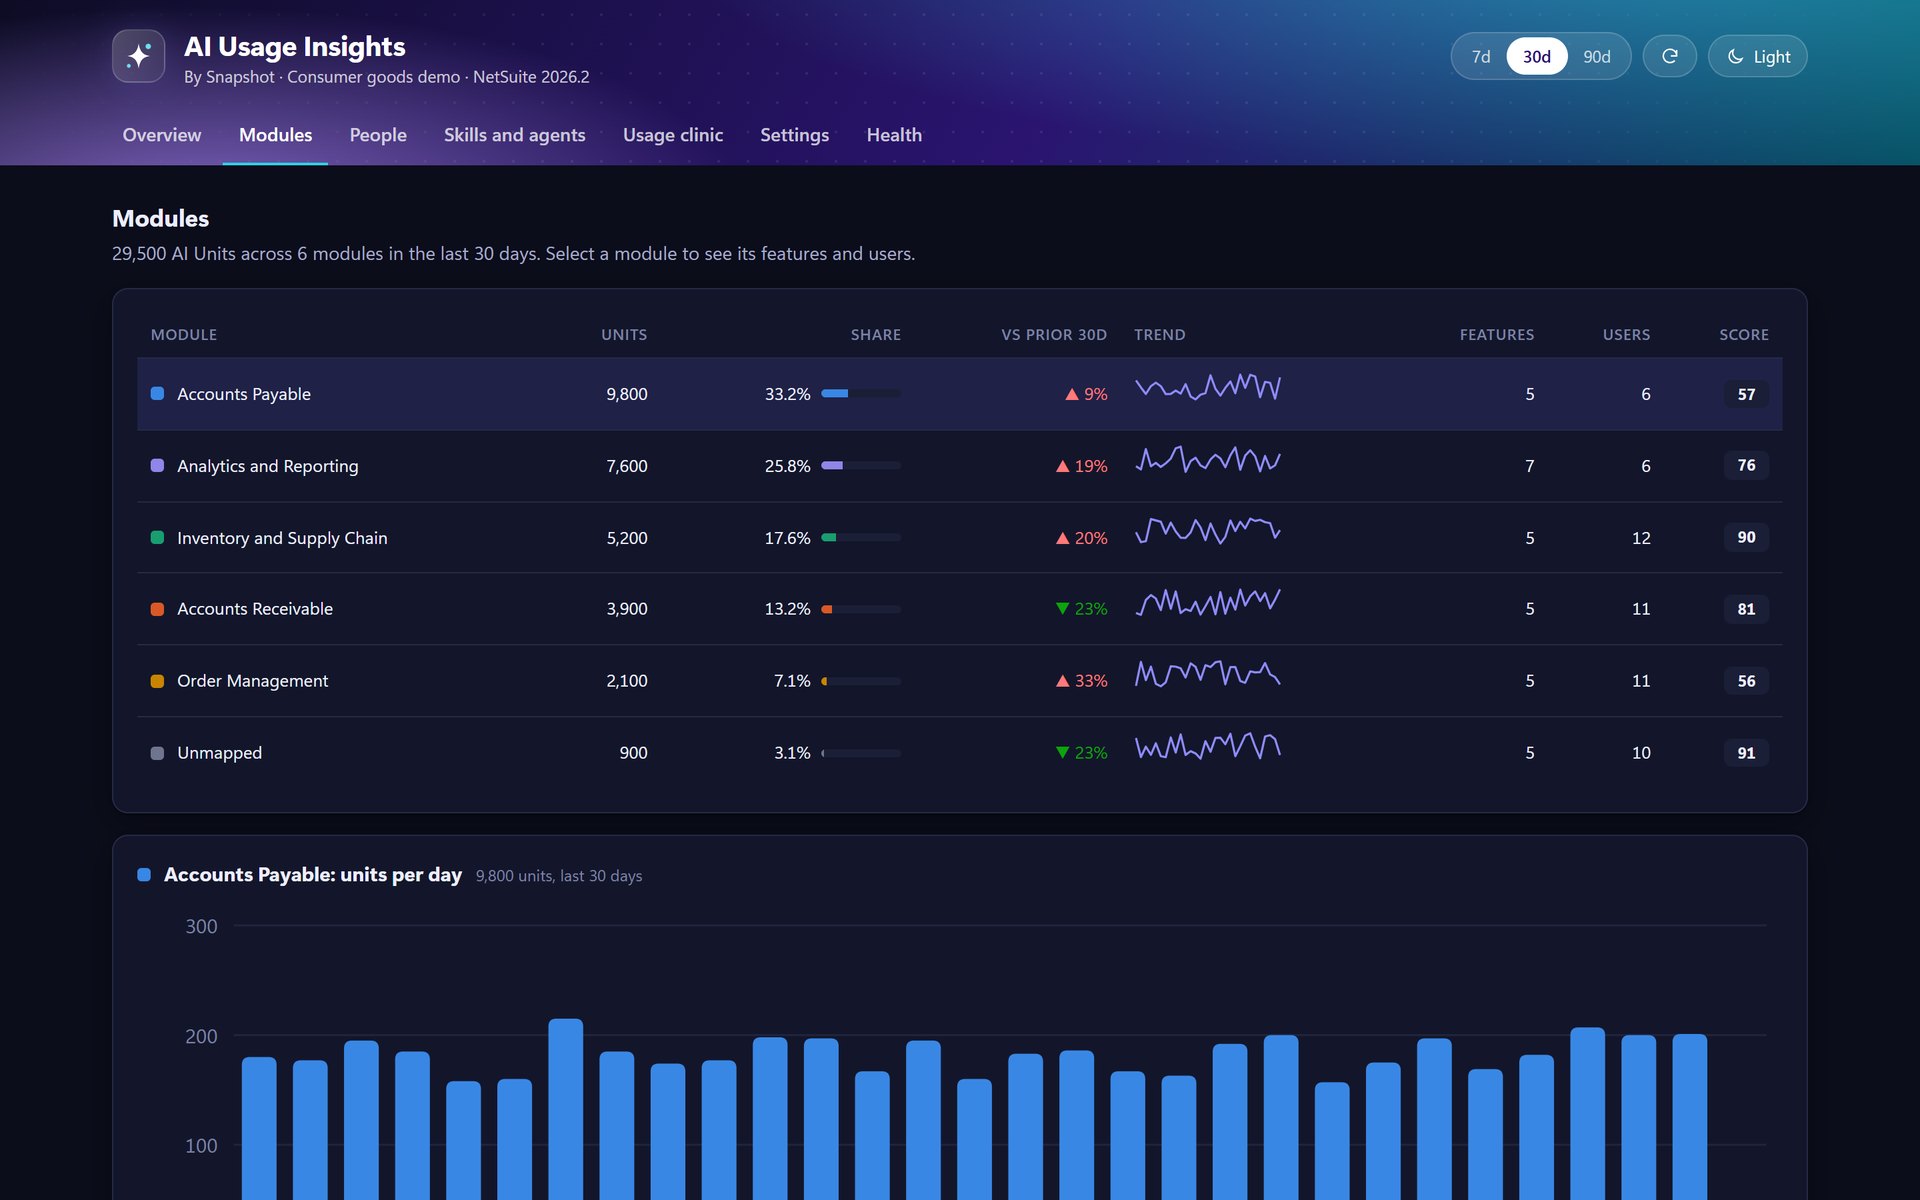Click the refresh icon button
Screen dimensions: 1920x1200
point(1669,56)
